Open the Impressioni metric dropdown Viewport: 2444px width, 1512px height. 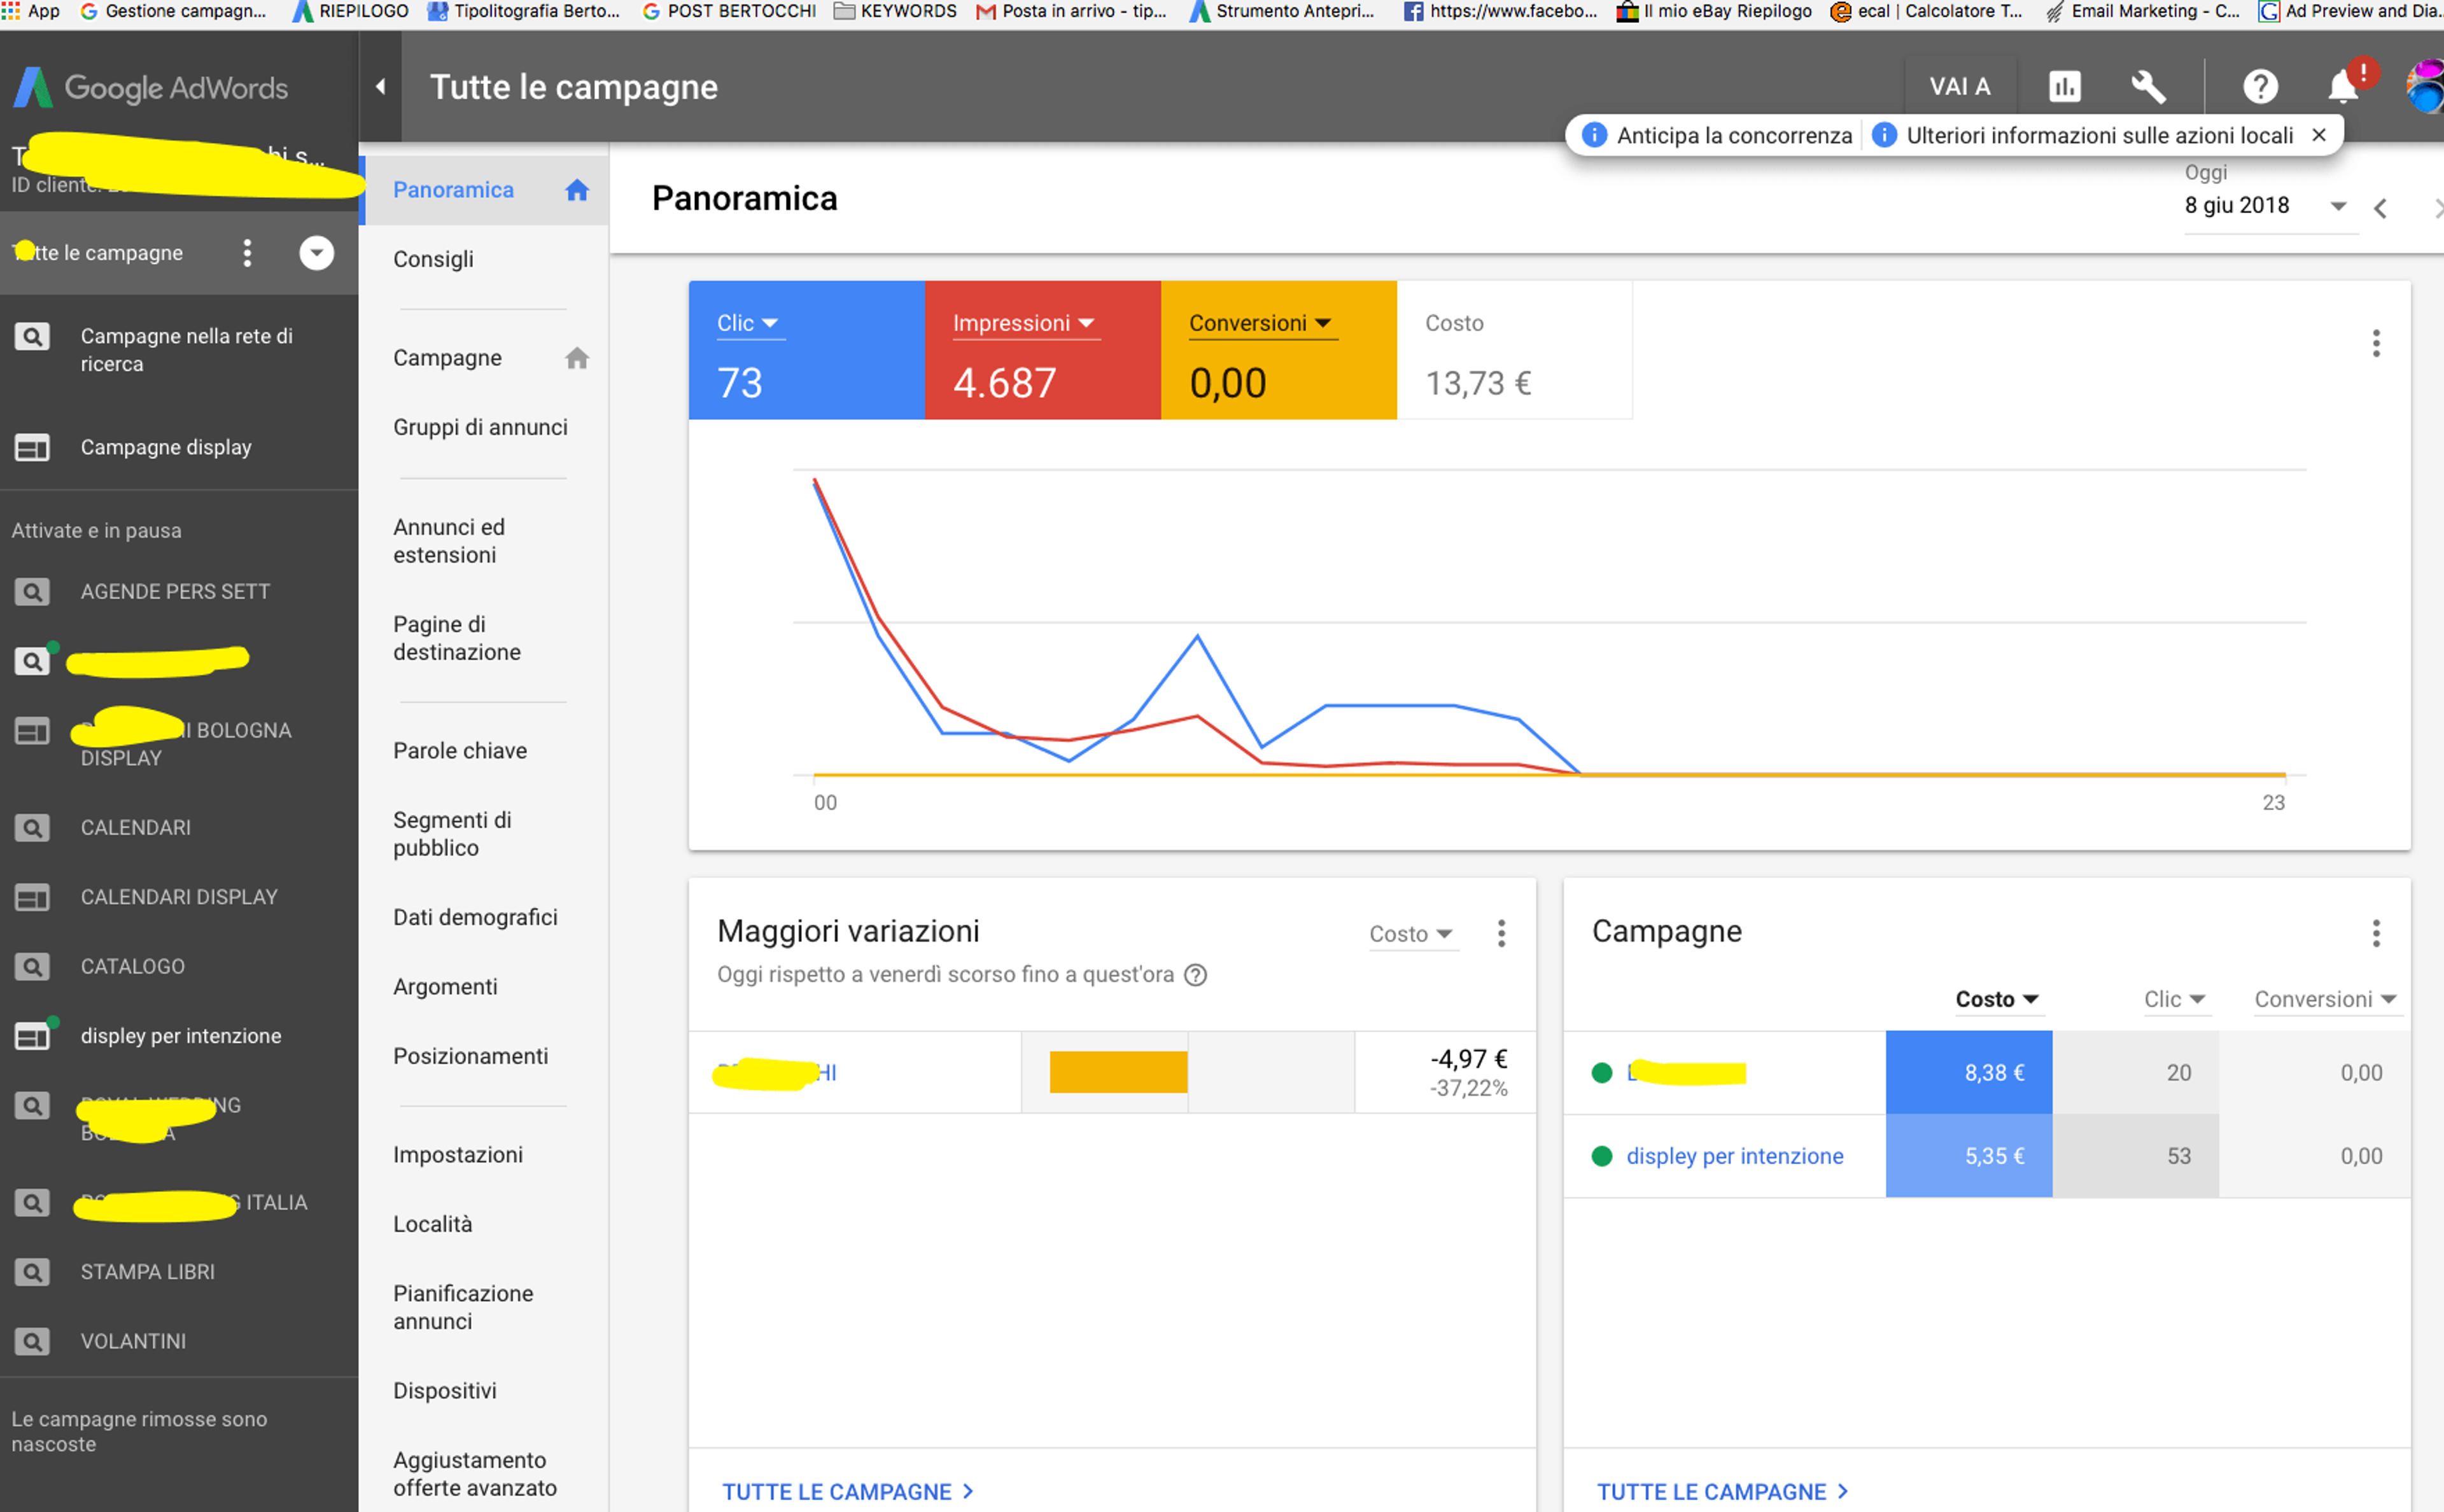point(1024,323)
